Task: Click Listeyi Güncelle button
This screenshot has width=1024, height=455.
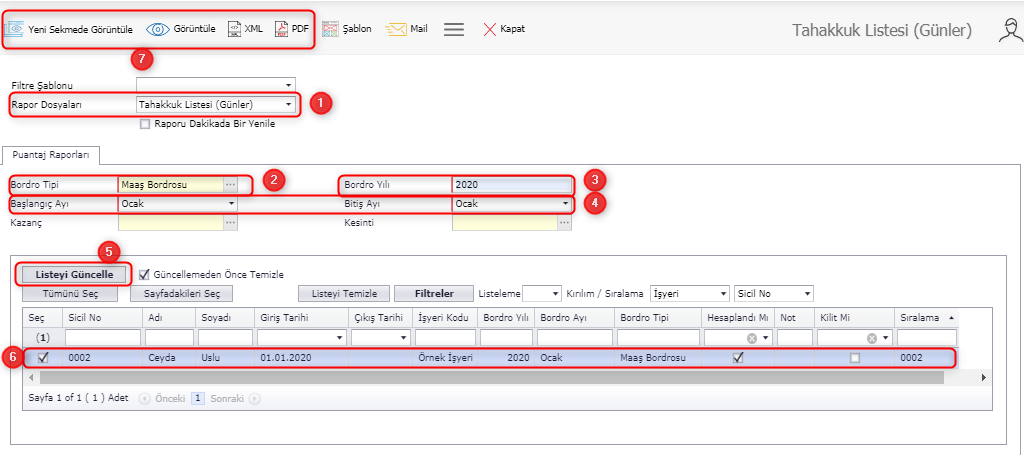Action: 74,274
